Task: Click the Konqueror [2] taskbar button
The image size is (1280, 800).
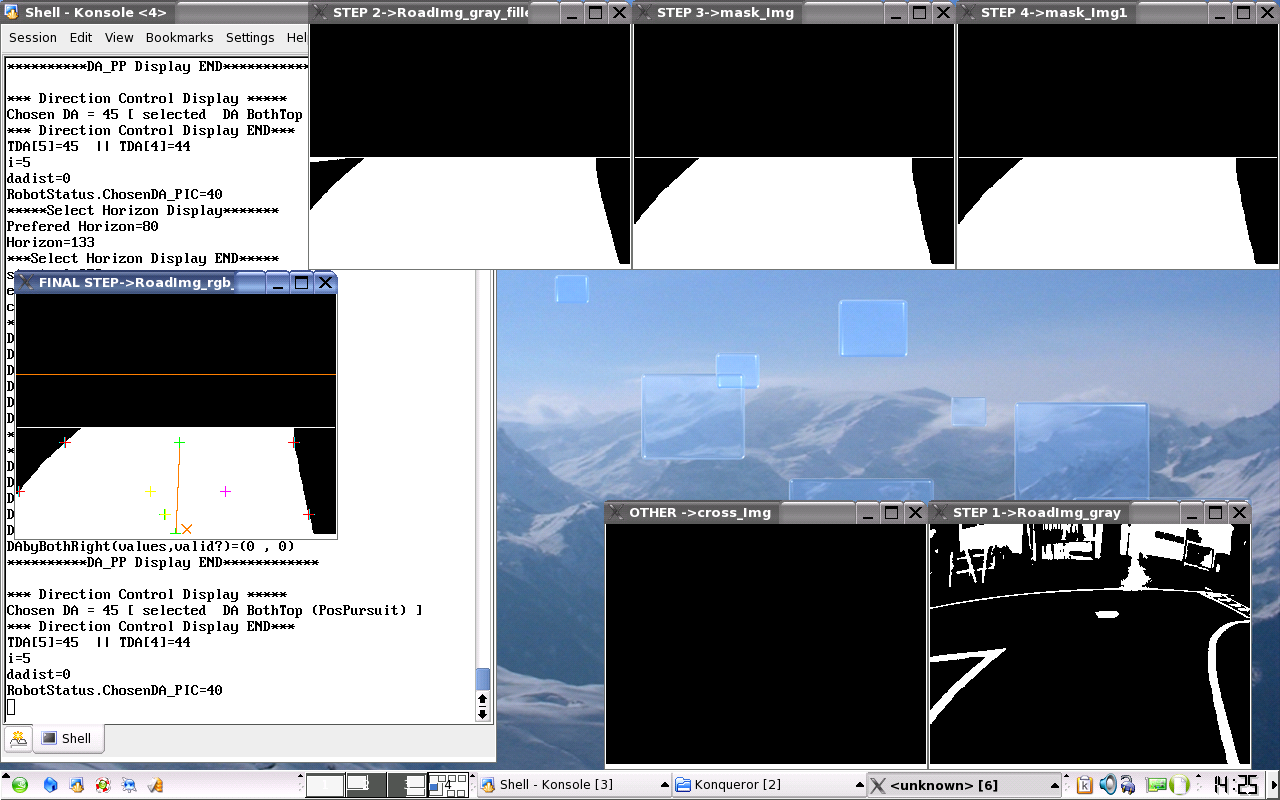Action: (769, 785)
